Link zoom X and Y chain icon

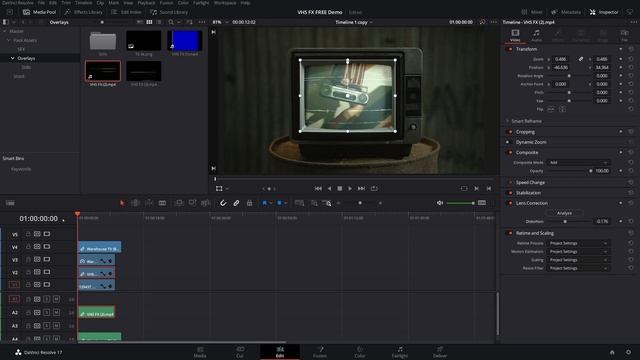(x=581, y=59)
